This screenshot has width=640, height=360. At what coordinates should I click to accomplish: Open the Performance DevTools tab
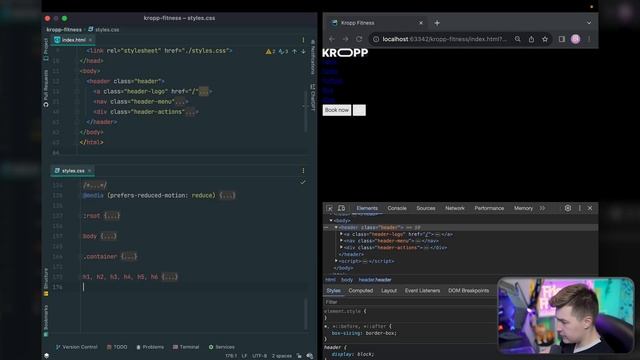[489, 208]
